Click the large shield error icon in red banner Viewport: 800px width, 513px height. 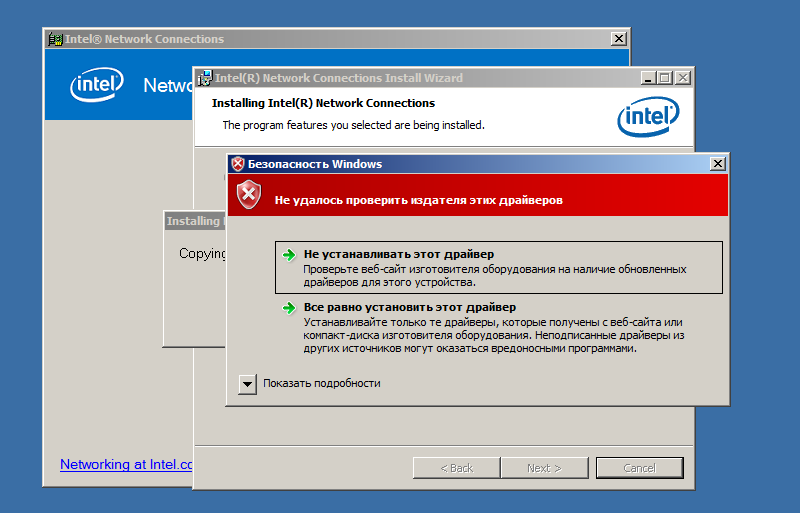(x=249, y=194)
